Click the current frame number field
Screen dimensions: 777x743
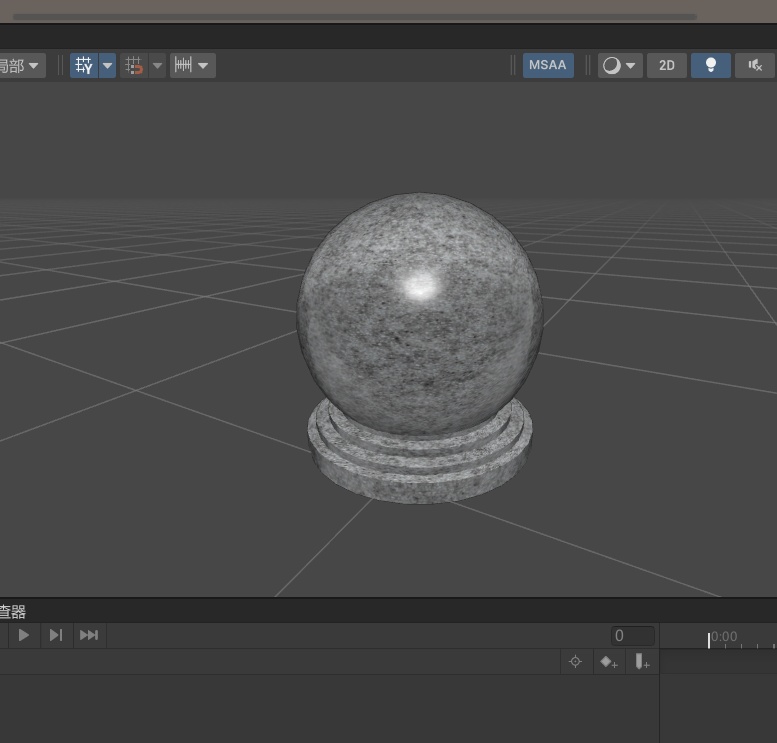[x=632, y=636]
